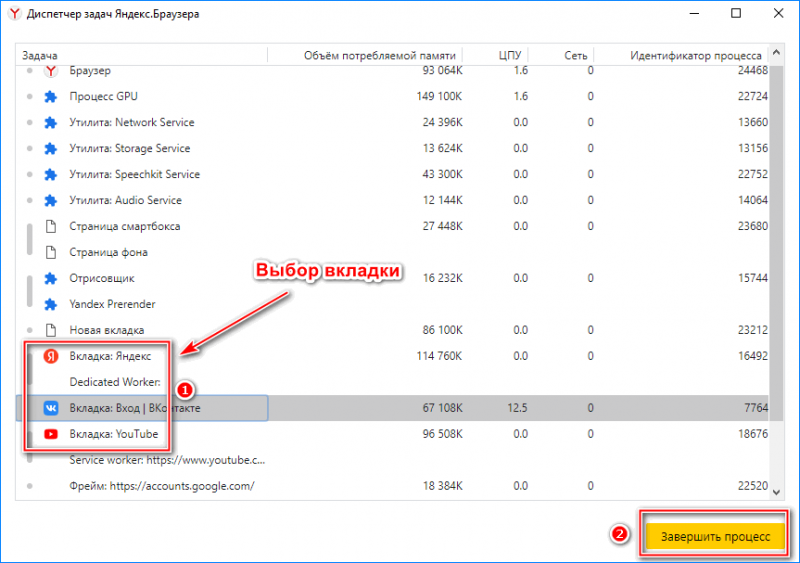
Task: Click process ID 24468
Action: click(x=753, y=71)
